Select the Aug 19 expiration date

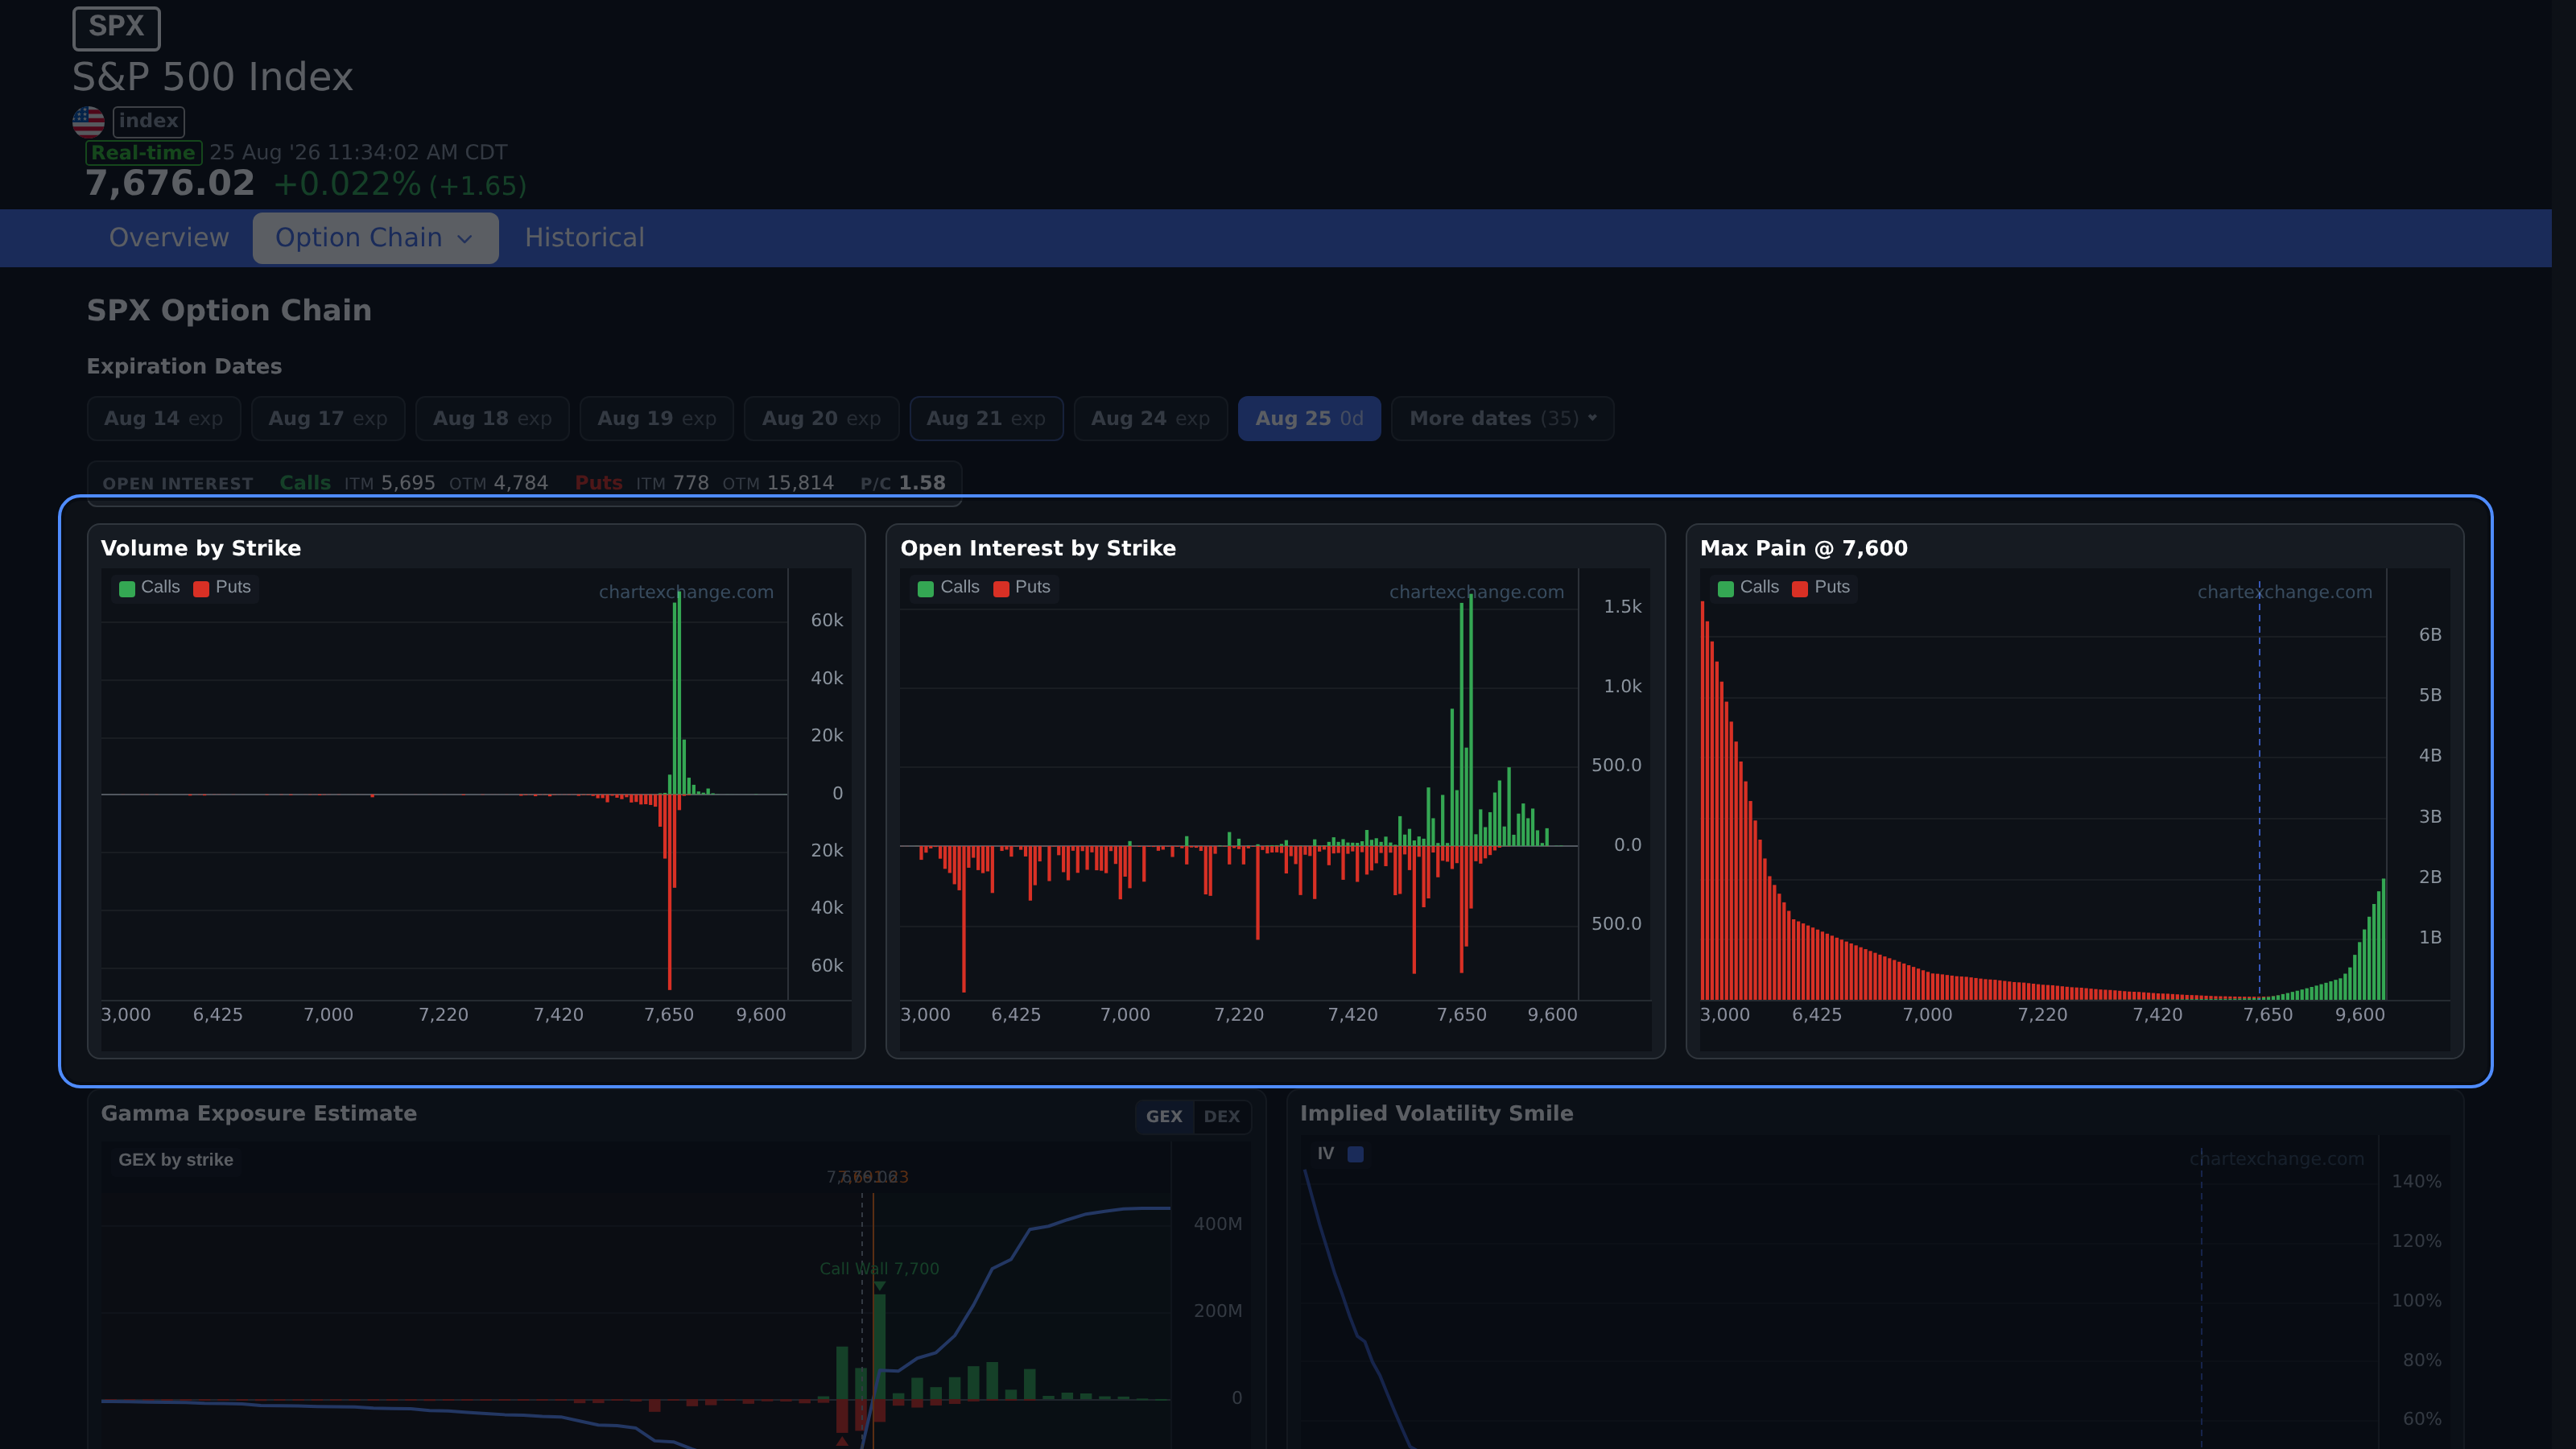tap(657, 419)
